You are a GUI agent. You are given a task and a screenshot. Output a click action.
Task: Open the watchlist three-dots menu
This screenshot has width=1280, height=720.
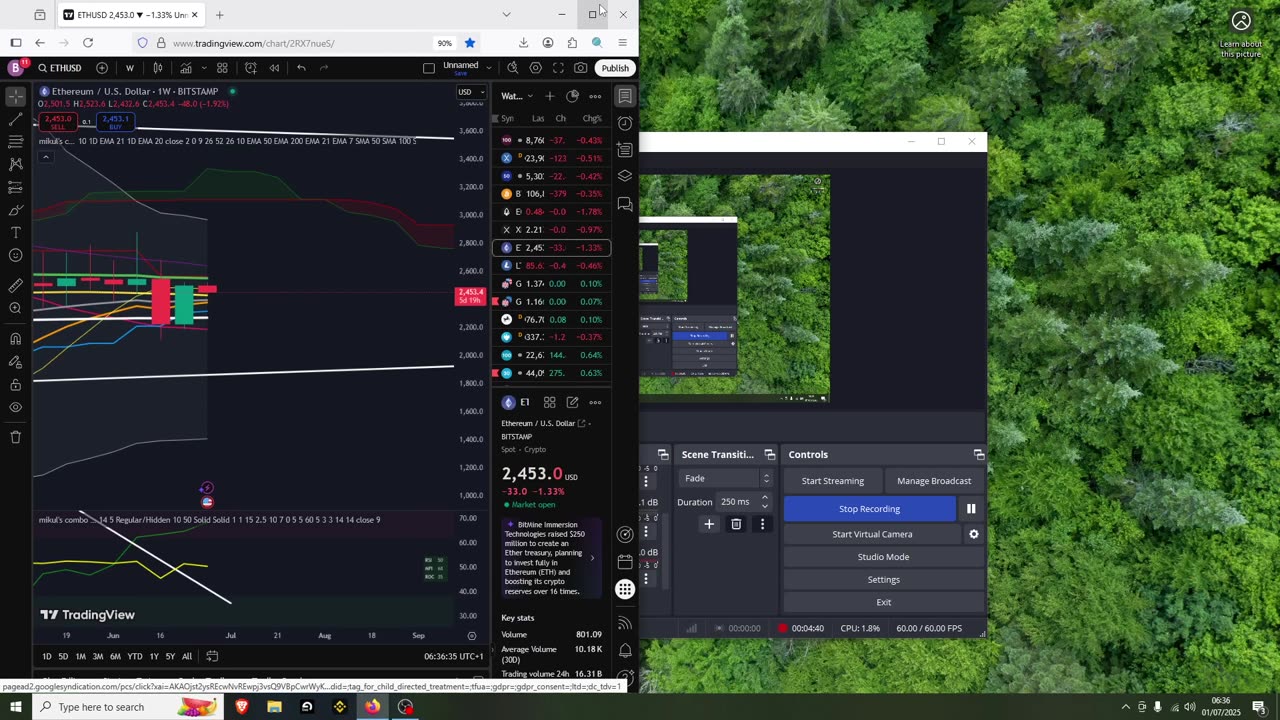pyautogui.click(x=595, y=96)
